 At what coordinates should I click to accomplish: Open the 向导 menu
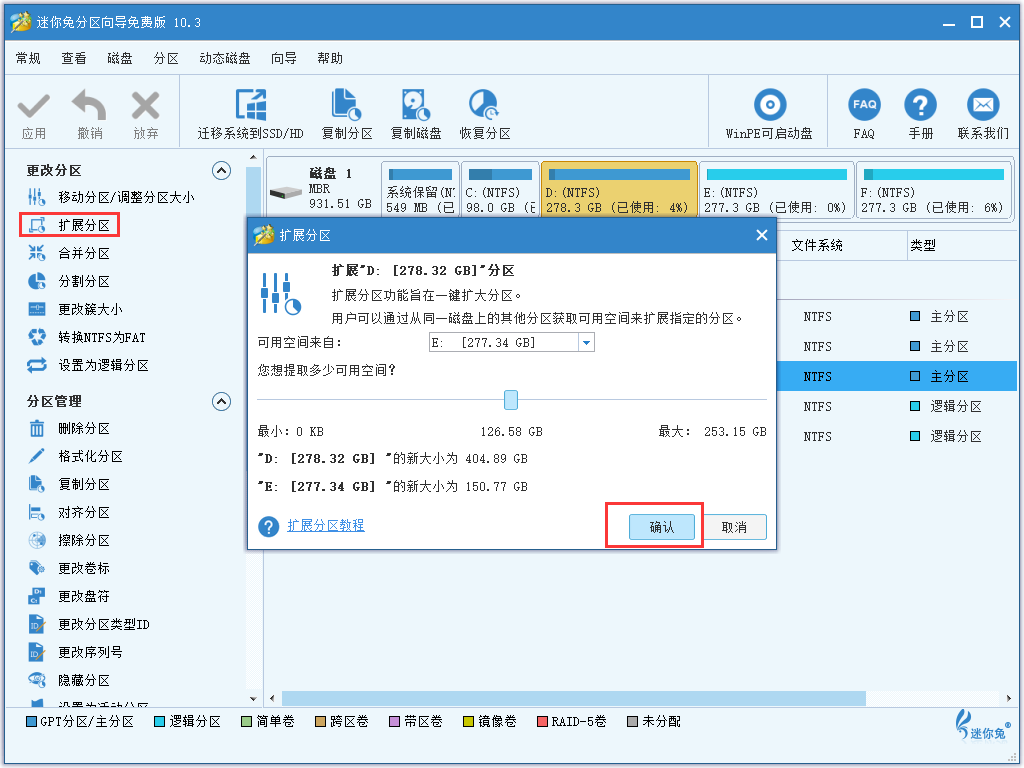click(x=283, y=59)
